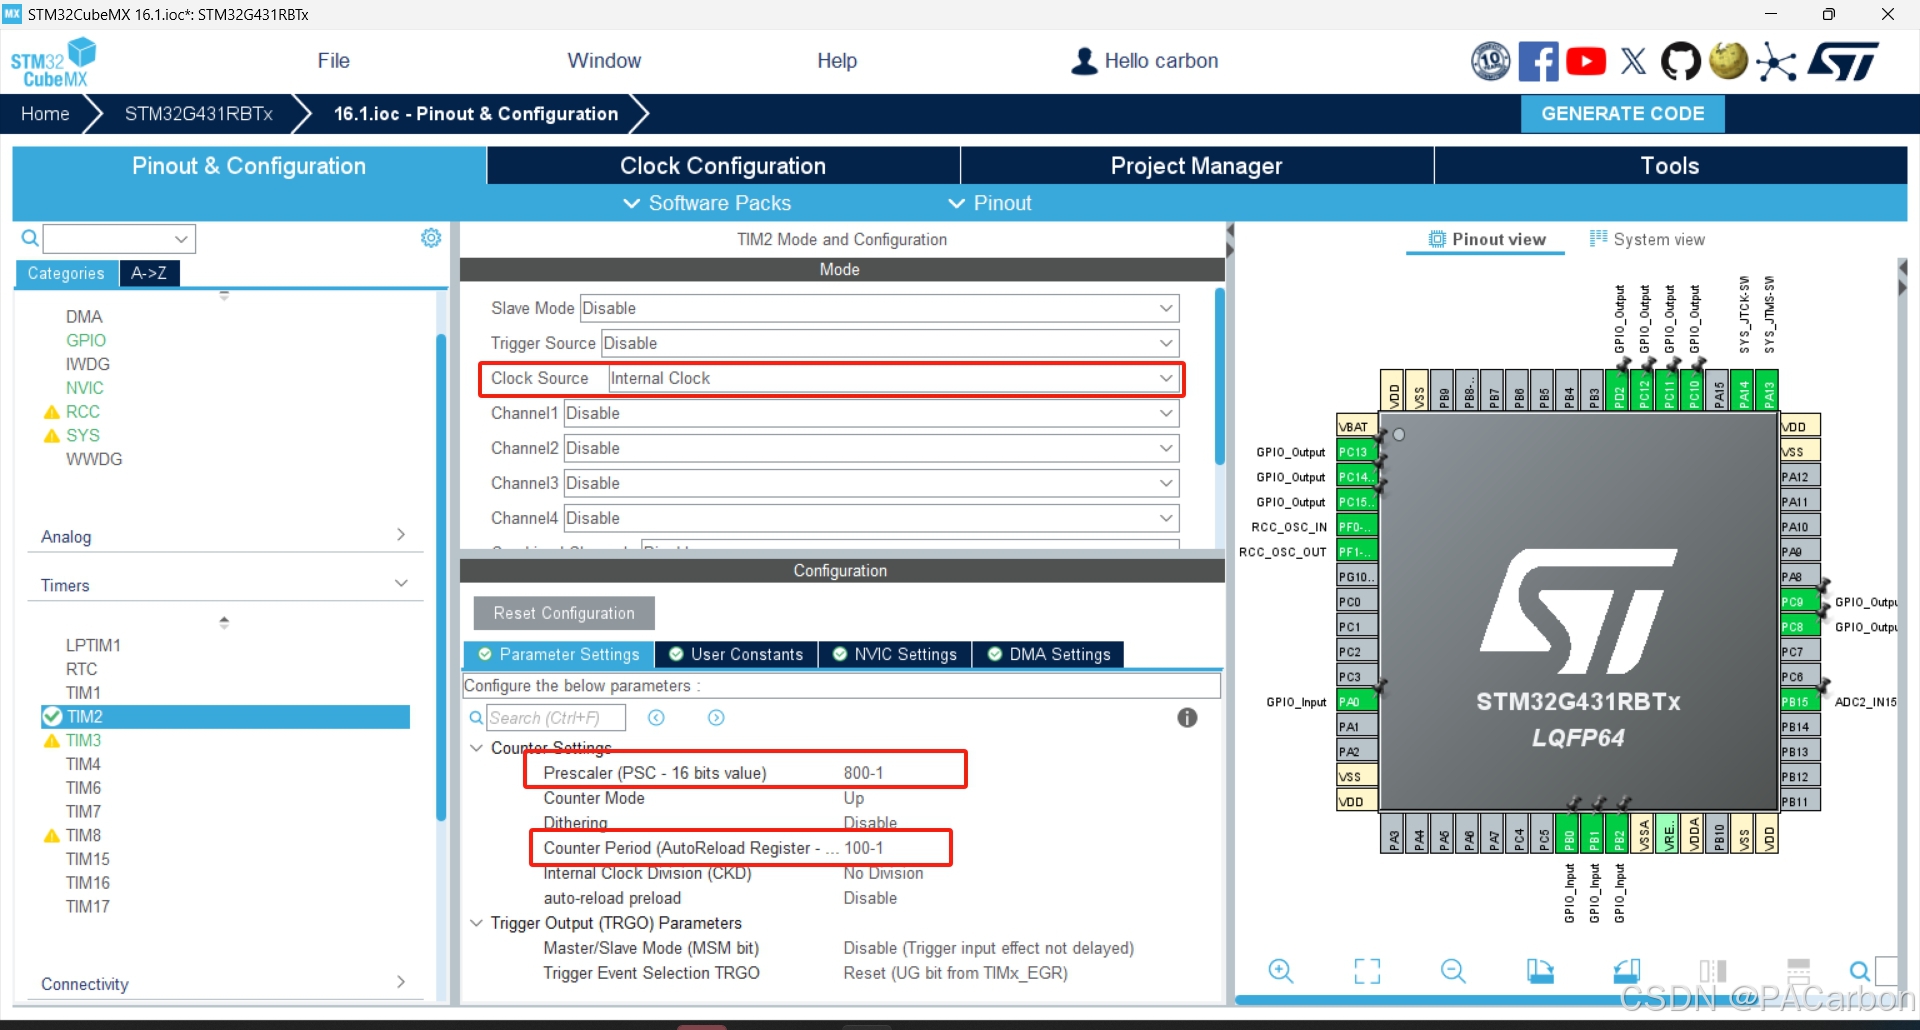The image size is (1920, 1030).
Task: Collapse the Counter Settings group
Action: (476, 748)
